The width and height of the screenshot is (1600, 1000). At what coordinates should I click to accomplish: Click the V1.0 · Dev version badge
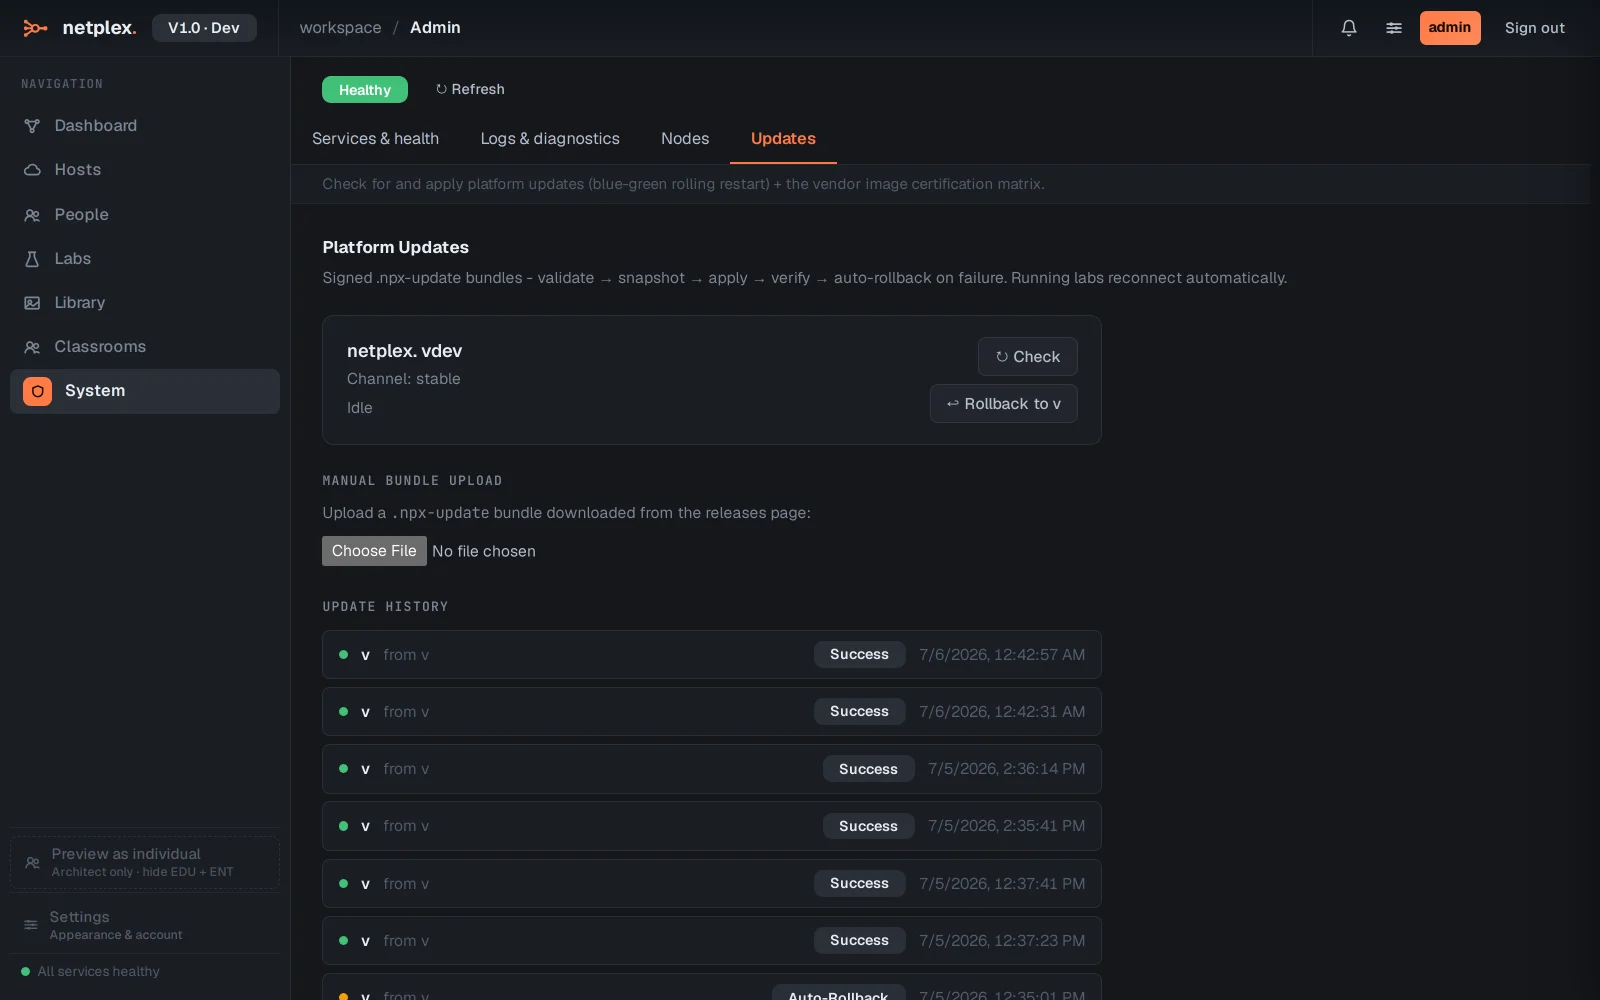click(x=204, y=28)
